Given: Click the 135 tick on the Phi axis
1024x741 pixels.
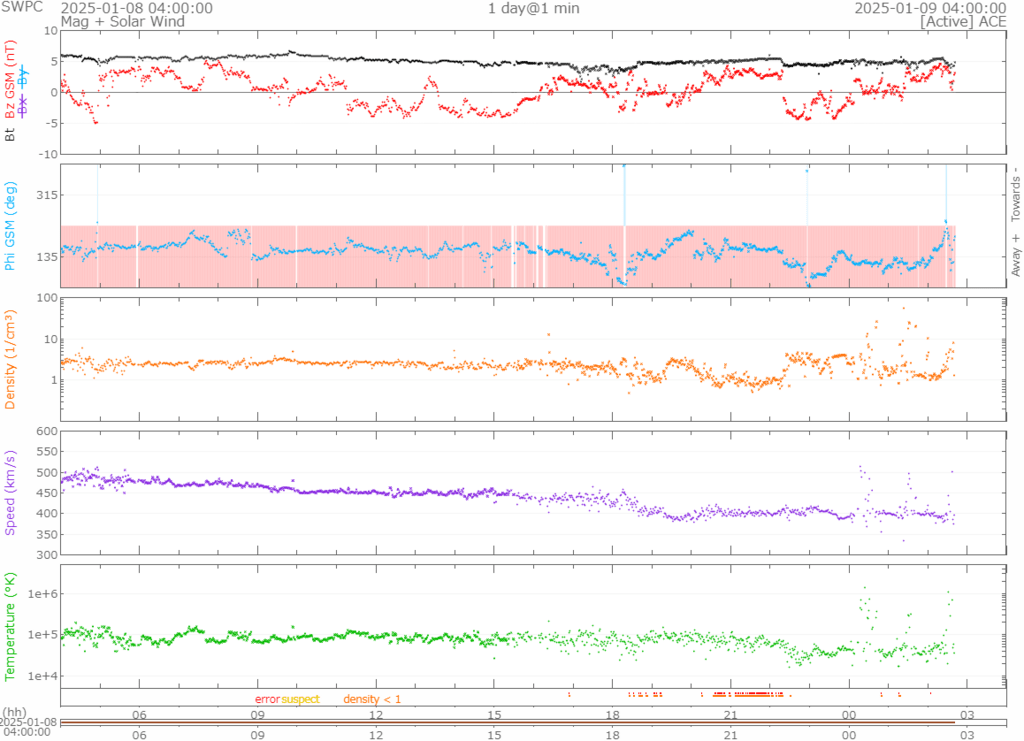Looking at the screenshot, I should 48,257.
